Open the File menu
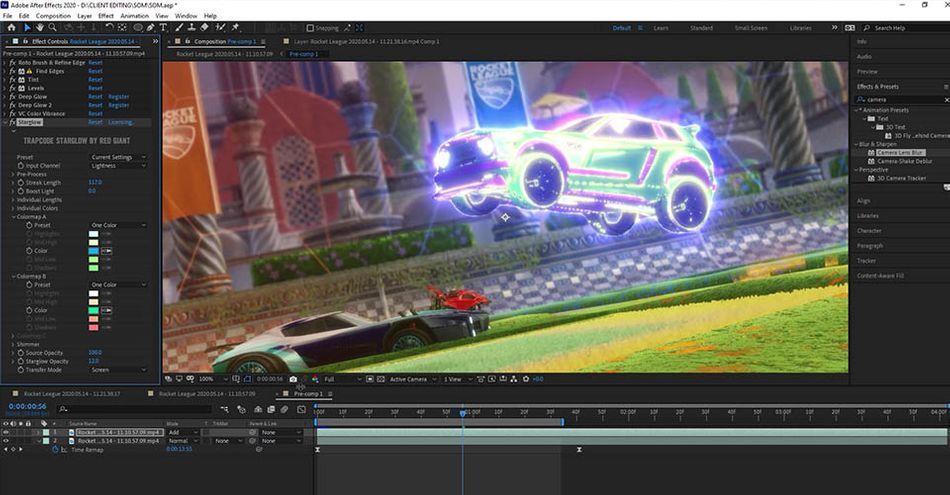 click(7, 16)
